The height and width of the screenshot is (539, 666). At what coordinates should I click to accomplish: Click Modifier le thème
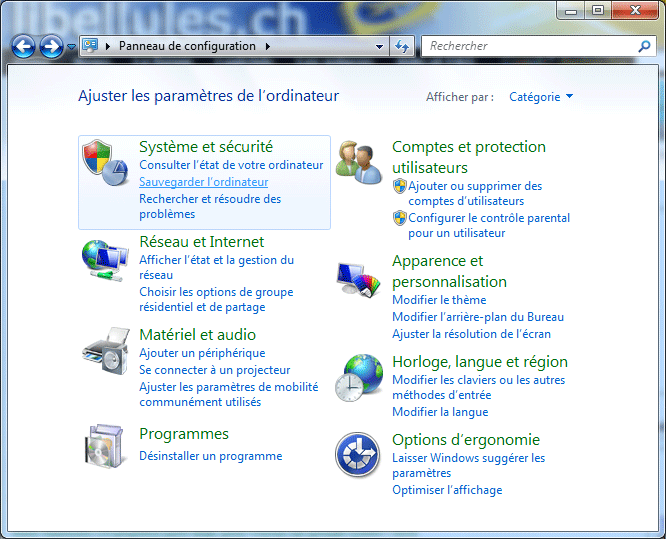pos(439,300)
